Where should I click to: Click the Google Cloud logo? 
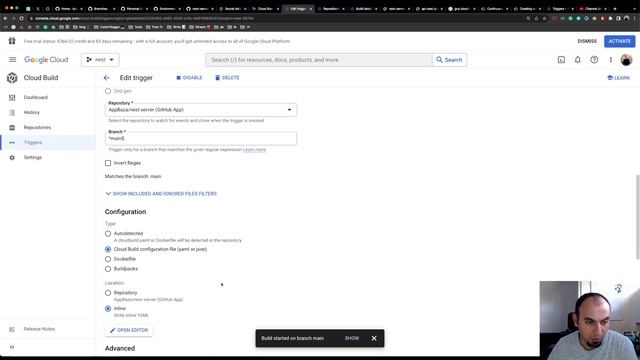click(46, 60)
